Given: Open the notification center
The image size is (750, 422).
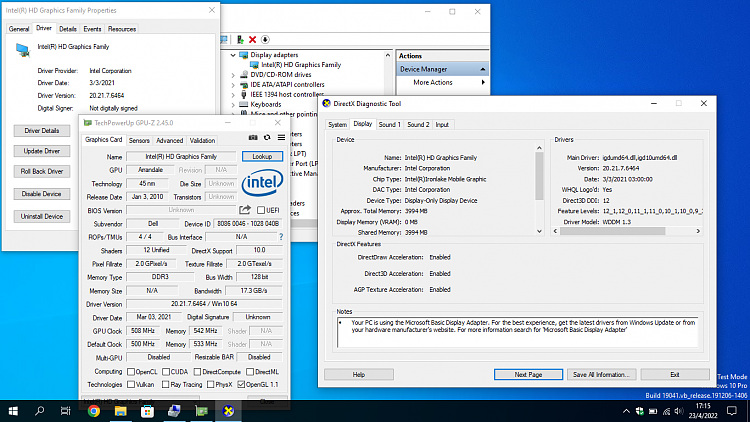Looking at the screenshot, I should (x=732, y=411).
